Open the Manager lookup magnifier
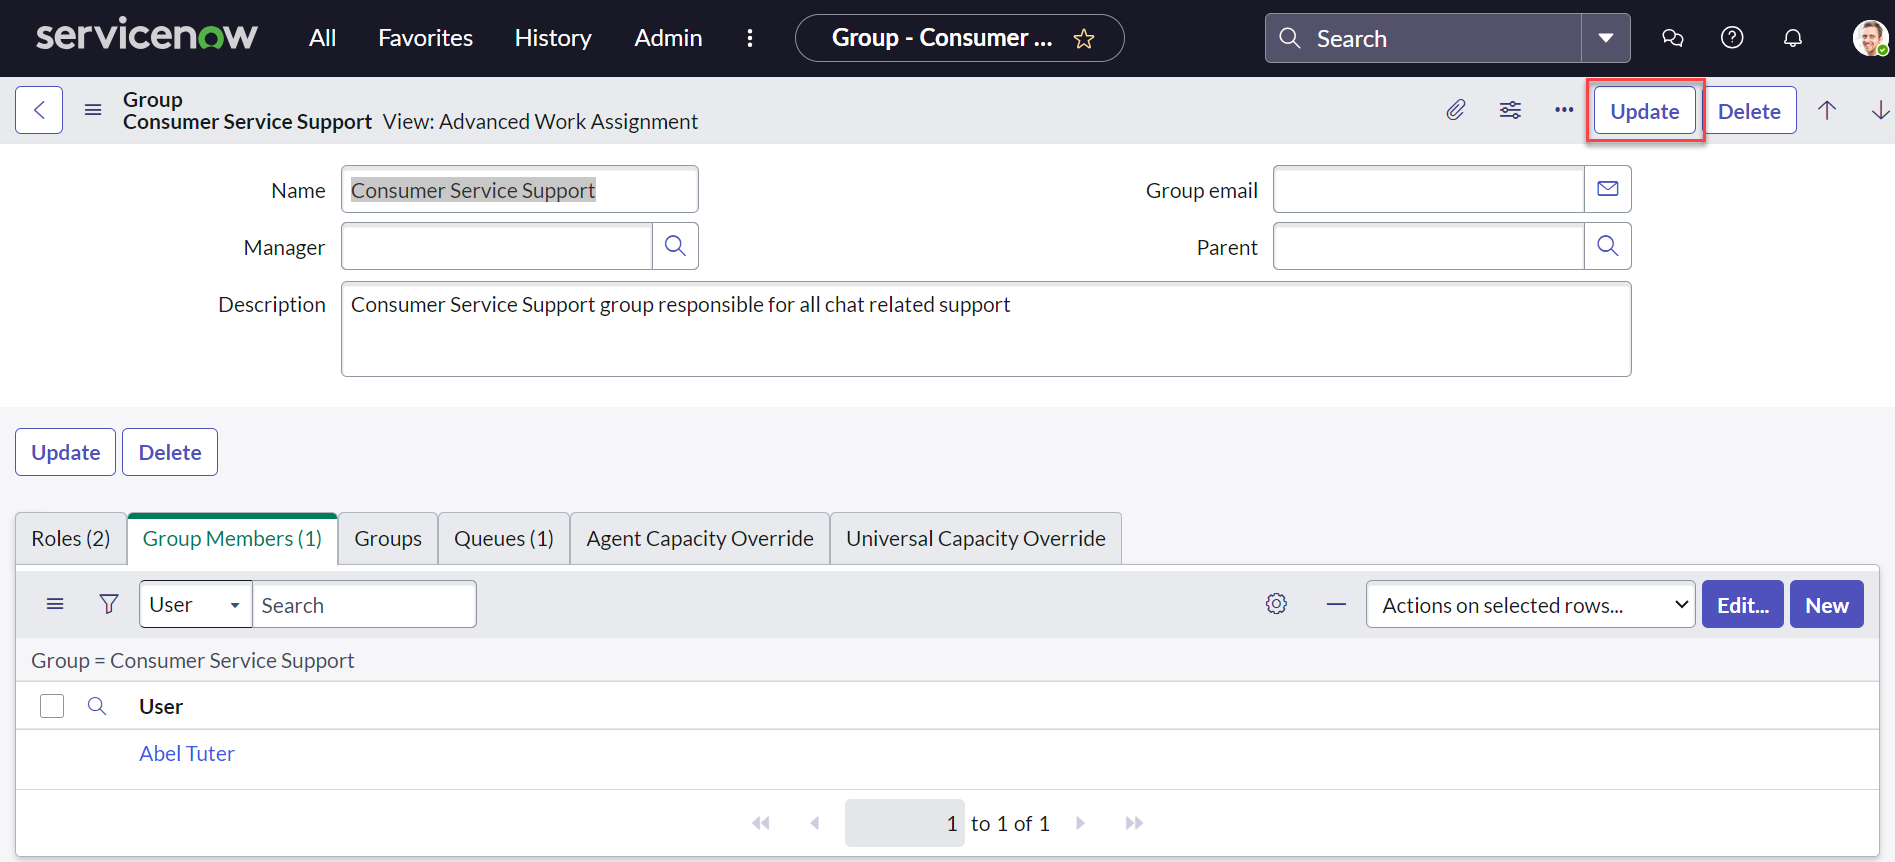 (x=675, y=246)
